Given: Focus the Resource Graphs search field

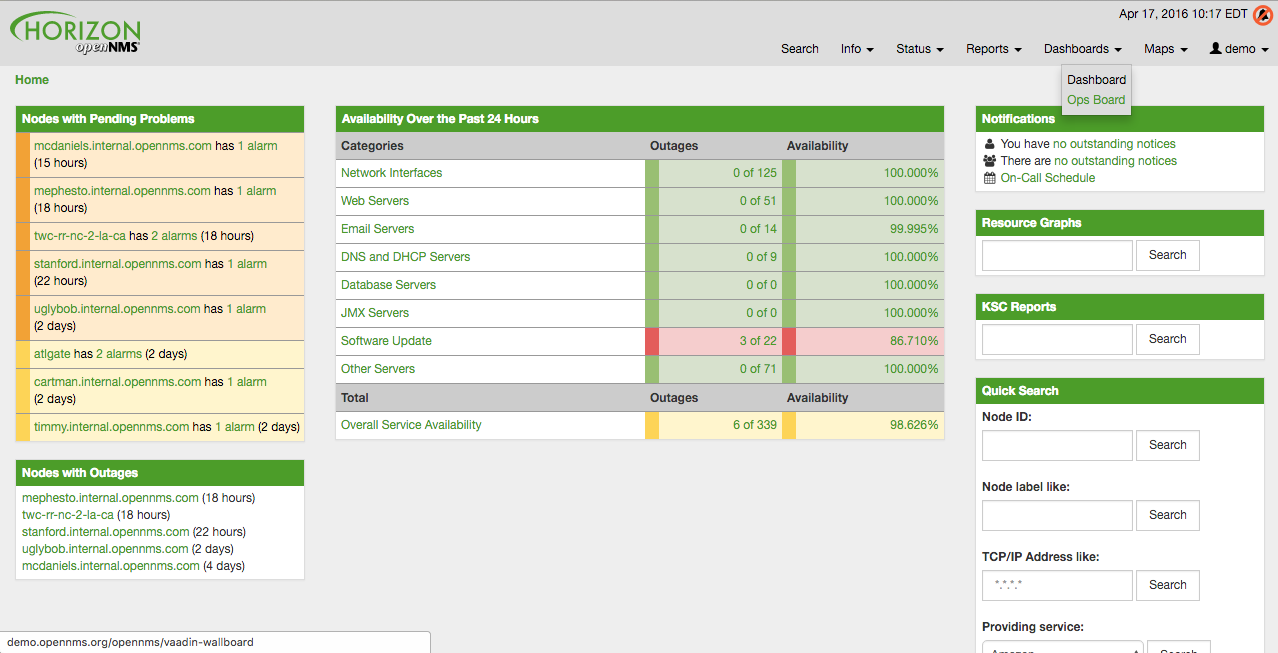Looking at the screenshot, I should (x=1057, y=255).
